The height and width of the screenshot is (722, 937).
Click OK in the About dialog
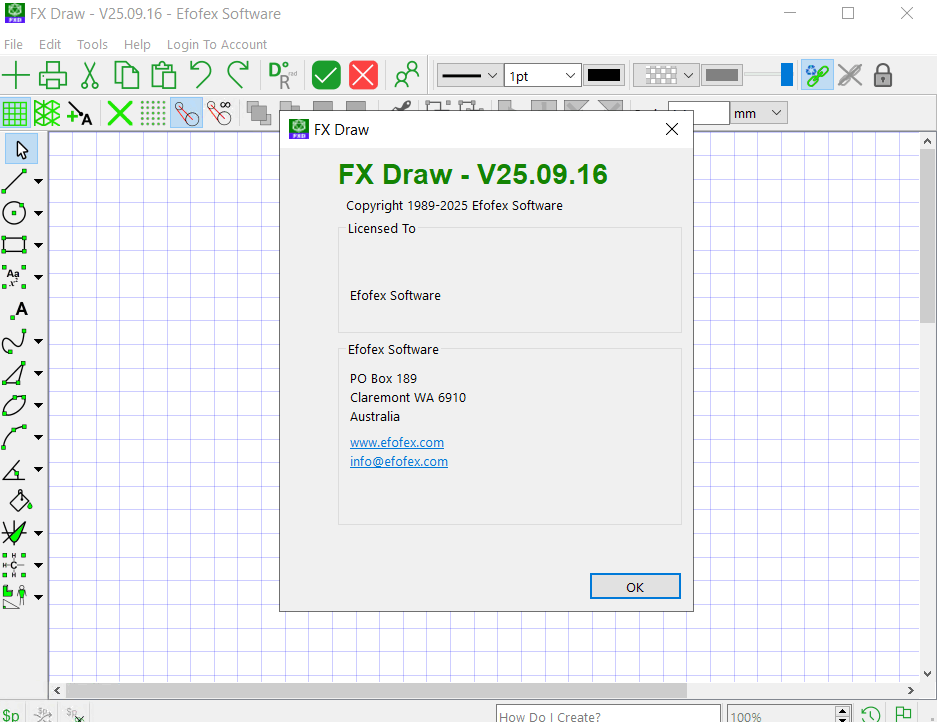pyautogui.click(x=635, y=586)
